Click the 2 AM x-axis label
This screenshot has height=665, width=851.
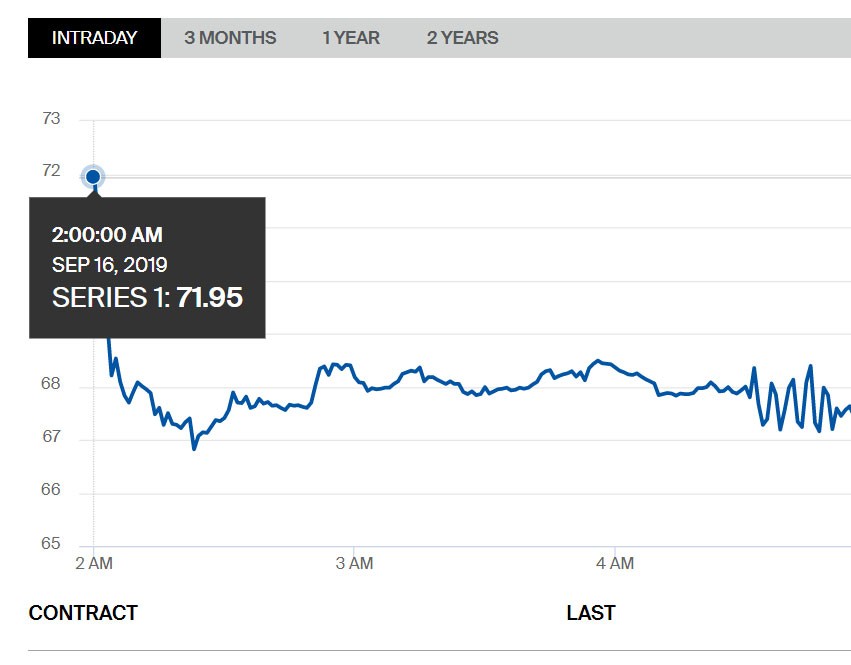[x=93, y=563]
